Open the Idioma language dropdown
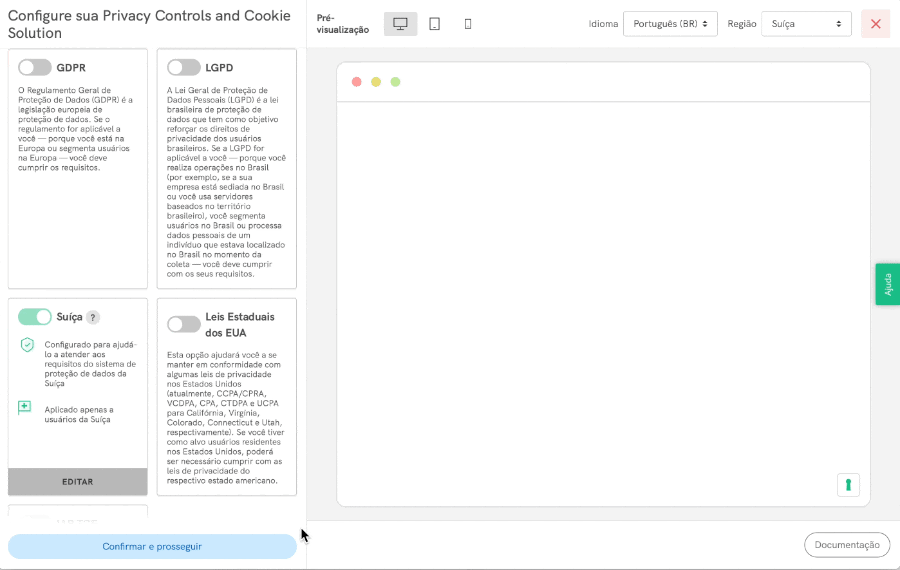This screenshot has width=900, height=570. [x=670, y=24]
